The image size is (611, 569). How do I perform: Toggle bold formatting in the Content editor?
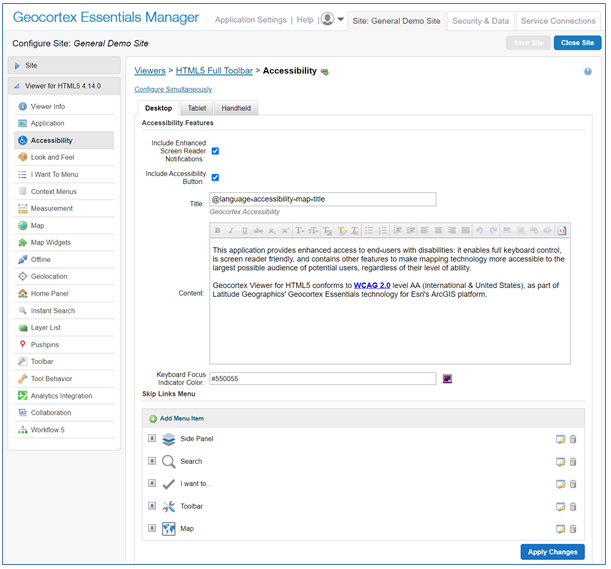(x=218, y=230)
